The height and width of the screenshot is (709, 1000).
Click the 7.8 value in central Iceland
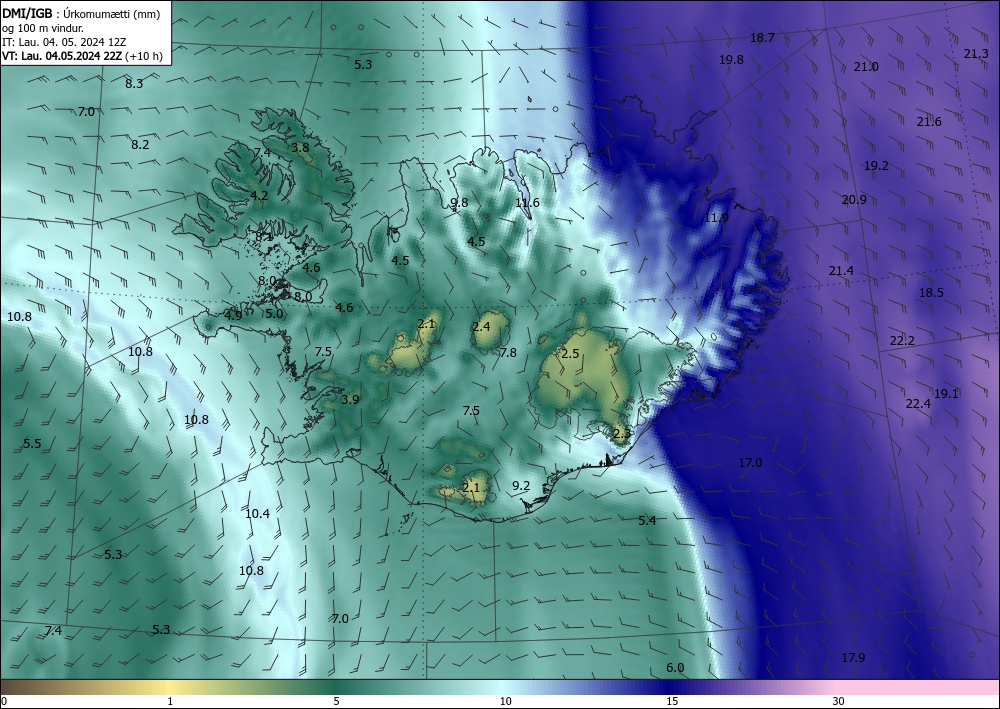click(x=508, y=353)
